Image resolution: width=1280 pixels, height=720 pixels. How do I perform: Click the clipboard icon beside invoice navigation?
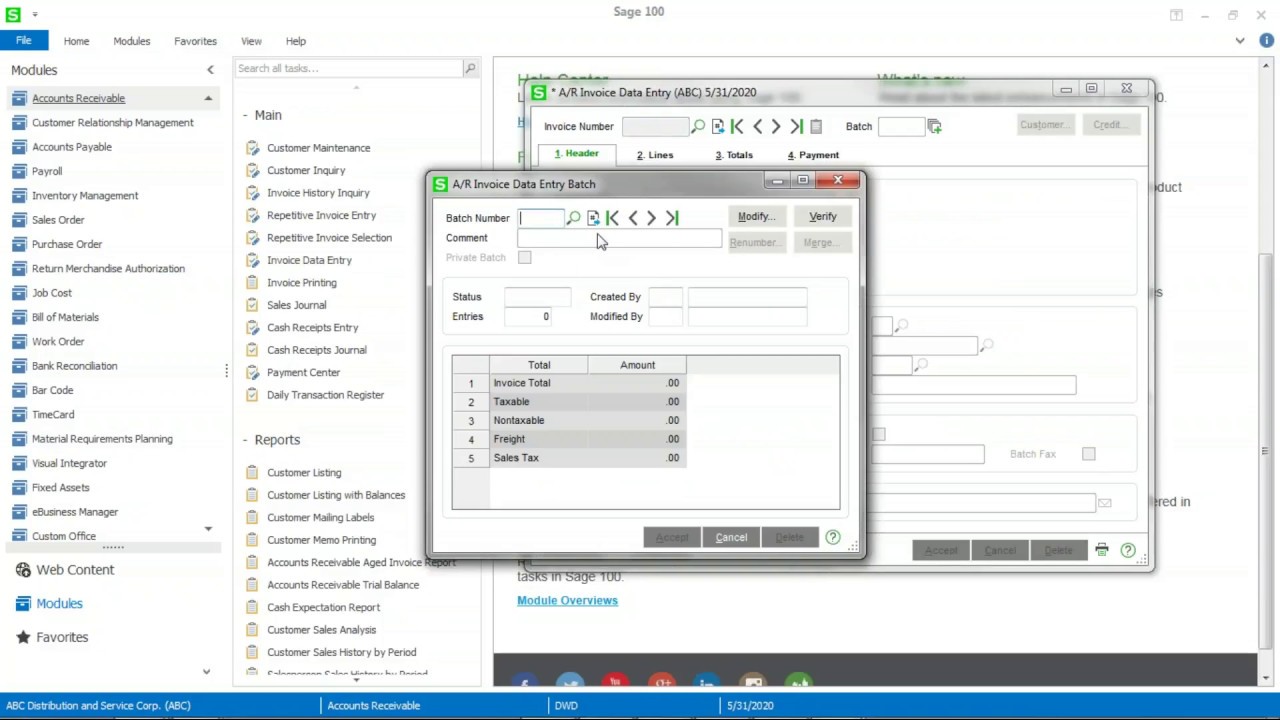tap(816, 126)
